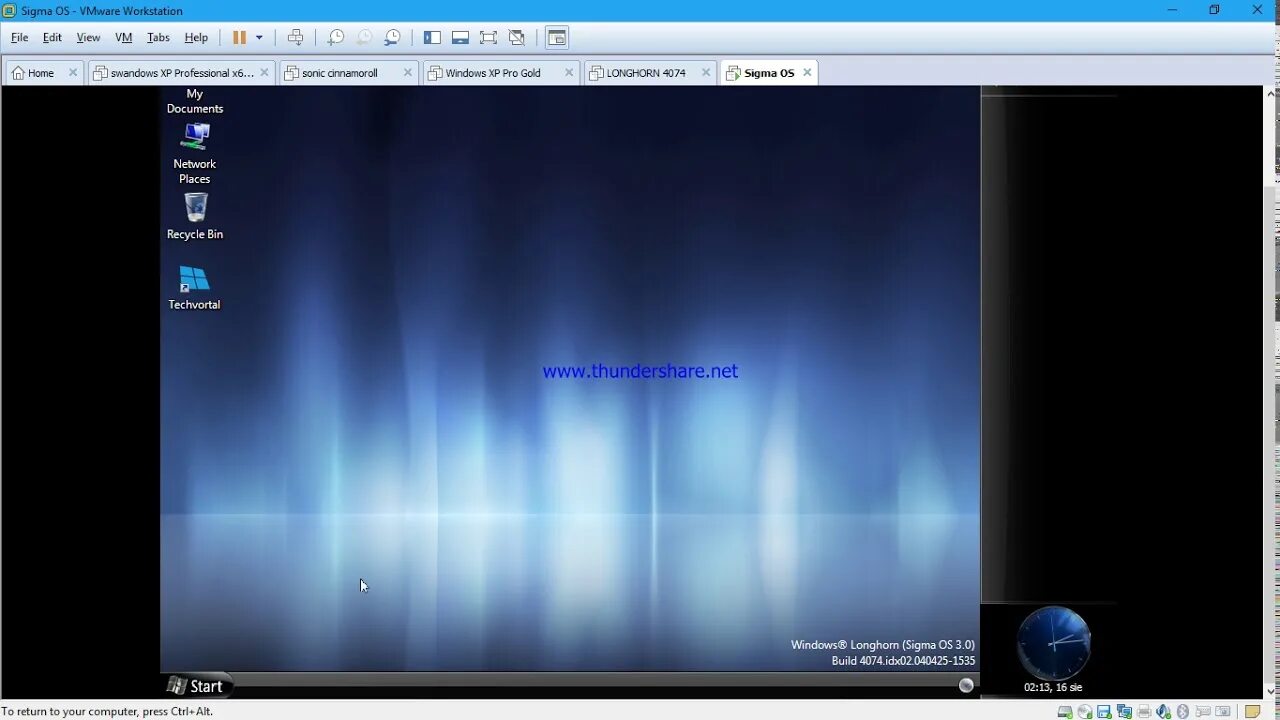Viewport: 1280px width, 720px height.
Task: Click the USB device status icon
Action: [x=1203, y=711]
